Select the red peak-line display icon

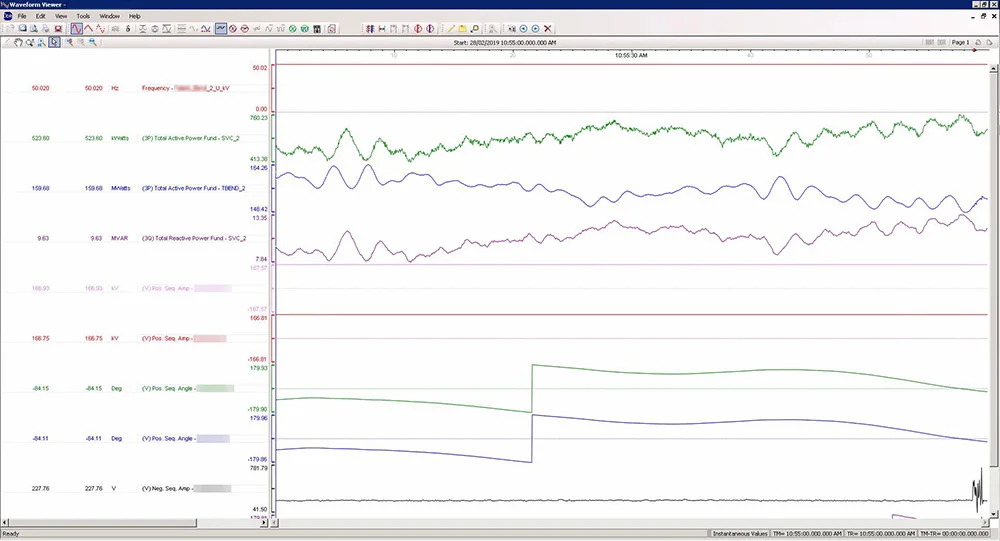pyautogui.click(x=89, y=29)
